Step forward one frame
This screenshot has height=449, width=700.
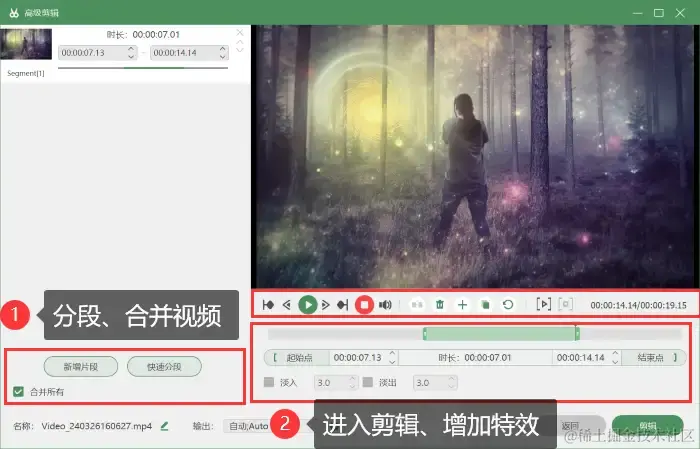326,305
